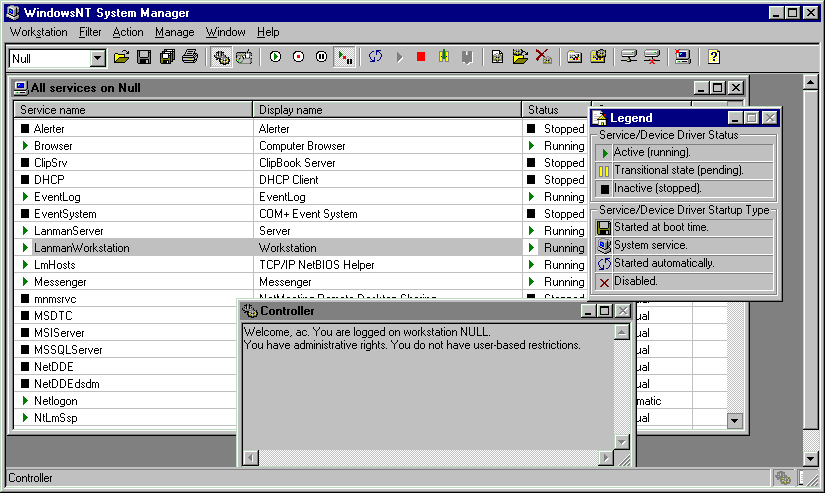Image resolution: width=825 pixels, height=493 pixels.
Task: Minimize the Controller window
Action: pos(588,311)
